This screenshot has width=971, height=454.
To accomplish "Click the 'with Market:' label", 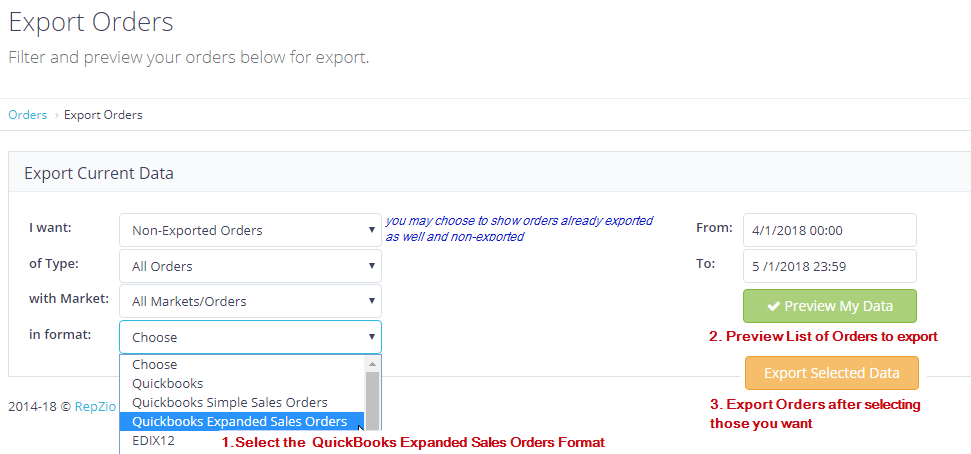I will click(69, 299).
